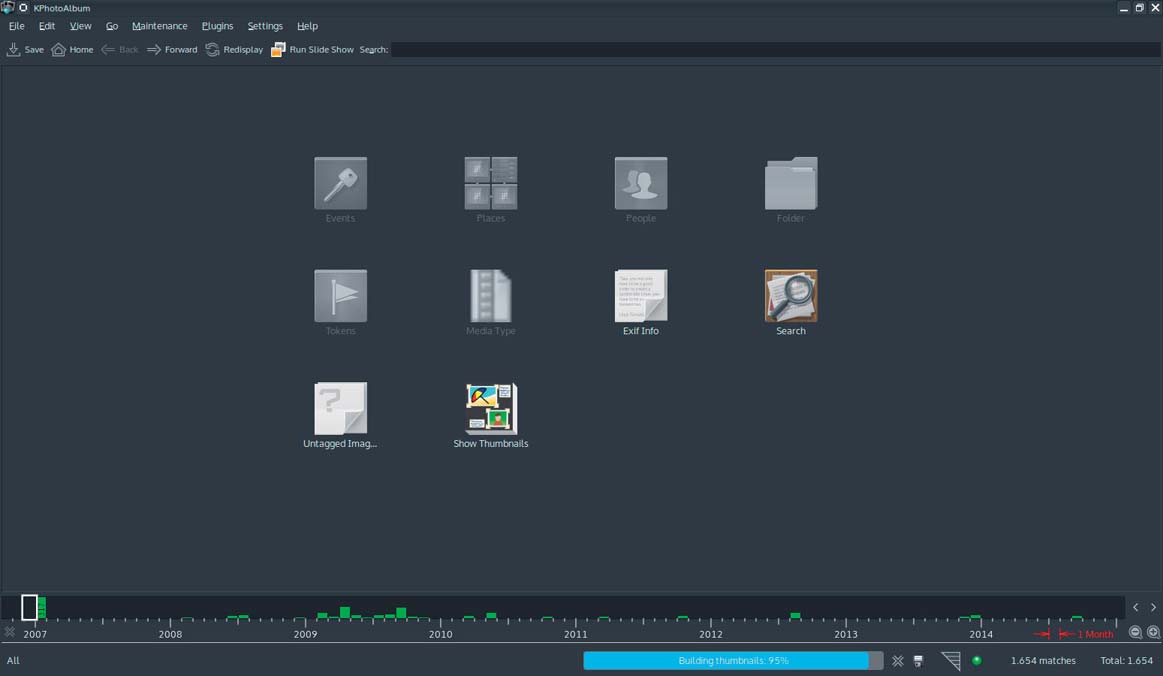Viewport: 1163px width, 676px height.
Task: Open the Maintenance menu
Action: coord(159,26)
